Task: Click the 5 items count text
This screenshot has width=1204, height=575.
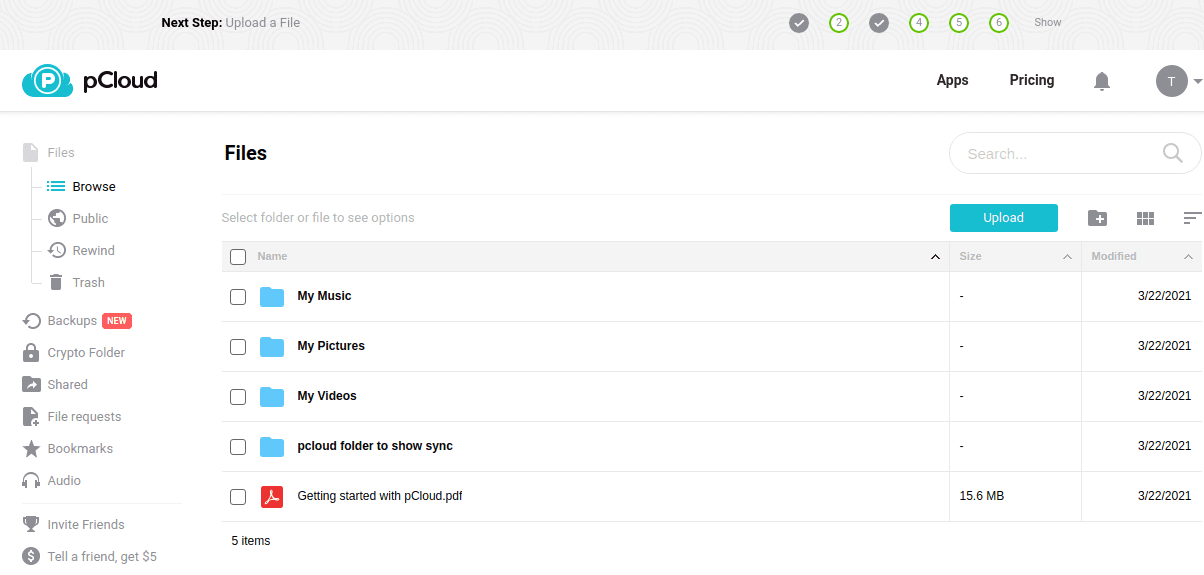Action: [251, 541]
